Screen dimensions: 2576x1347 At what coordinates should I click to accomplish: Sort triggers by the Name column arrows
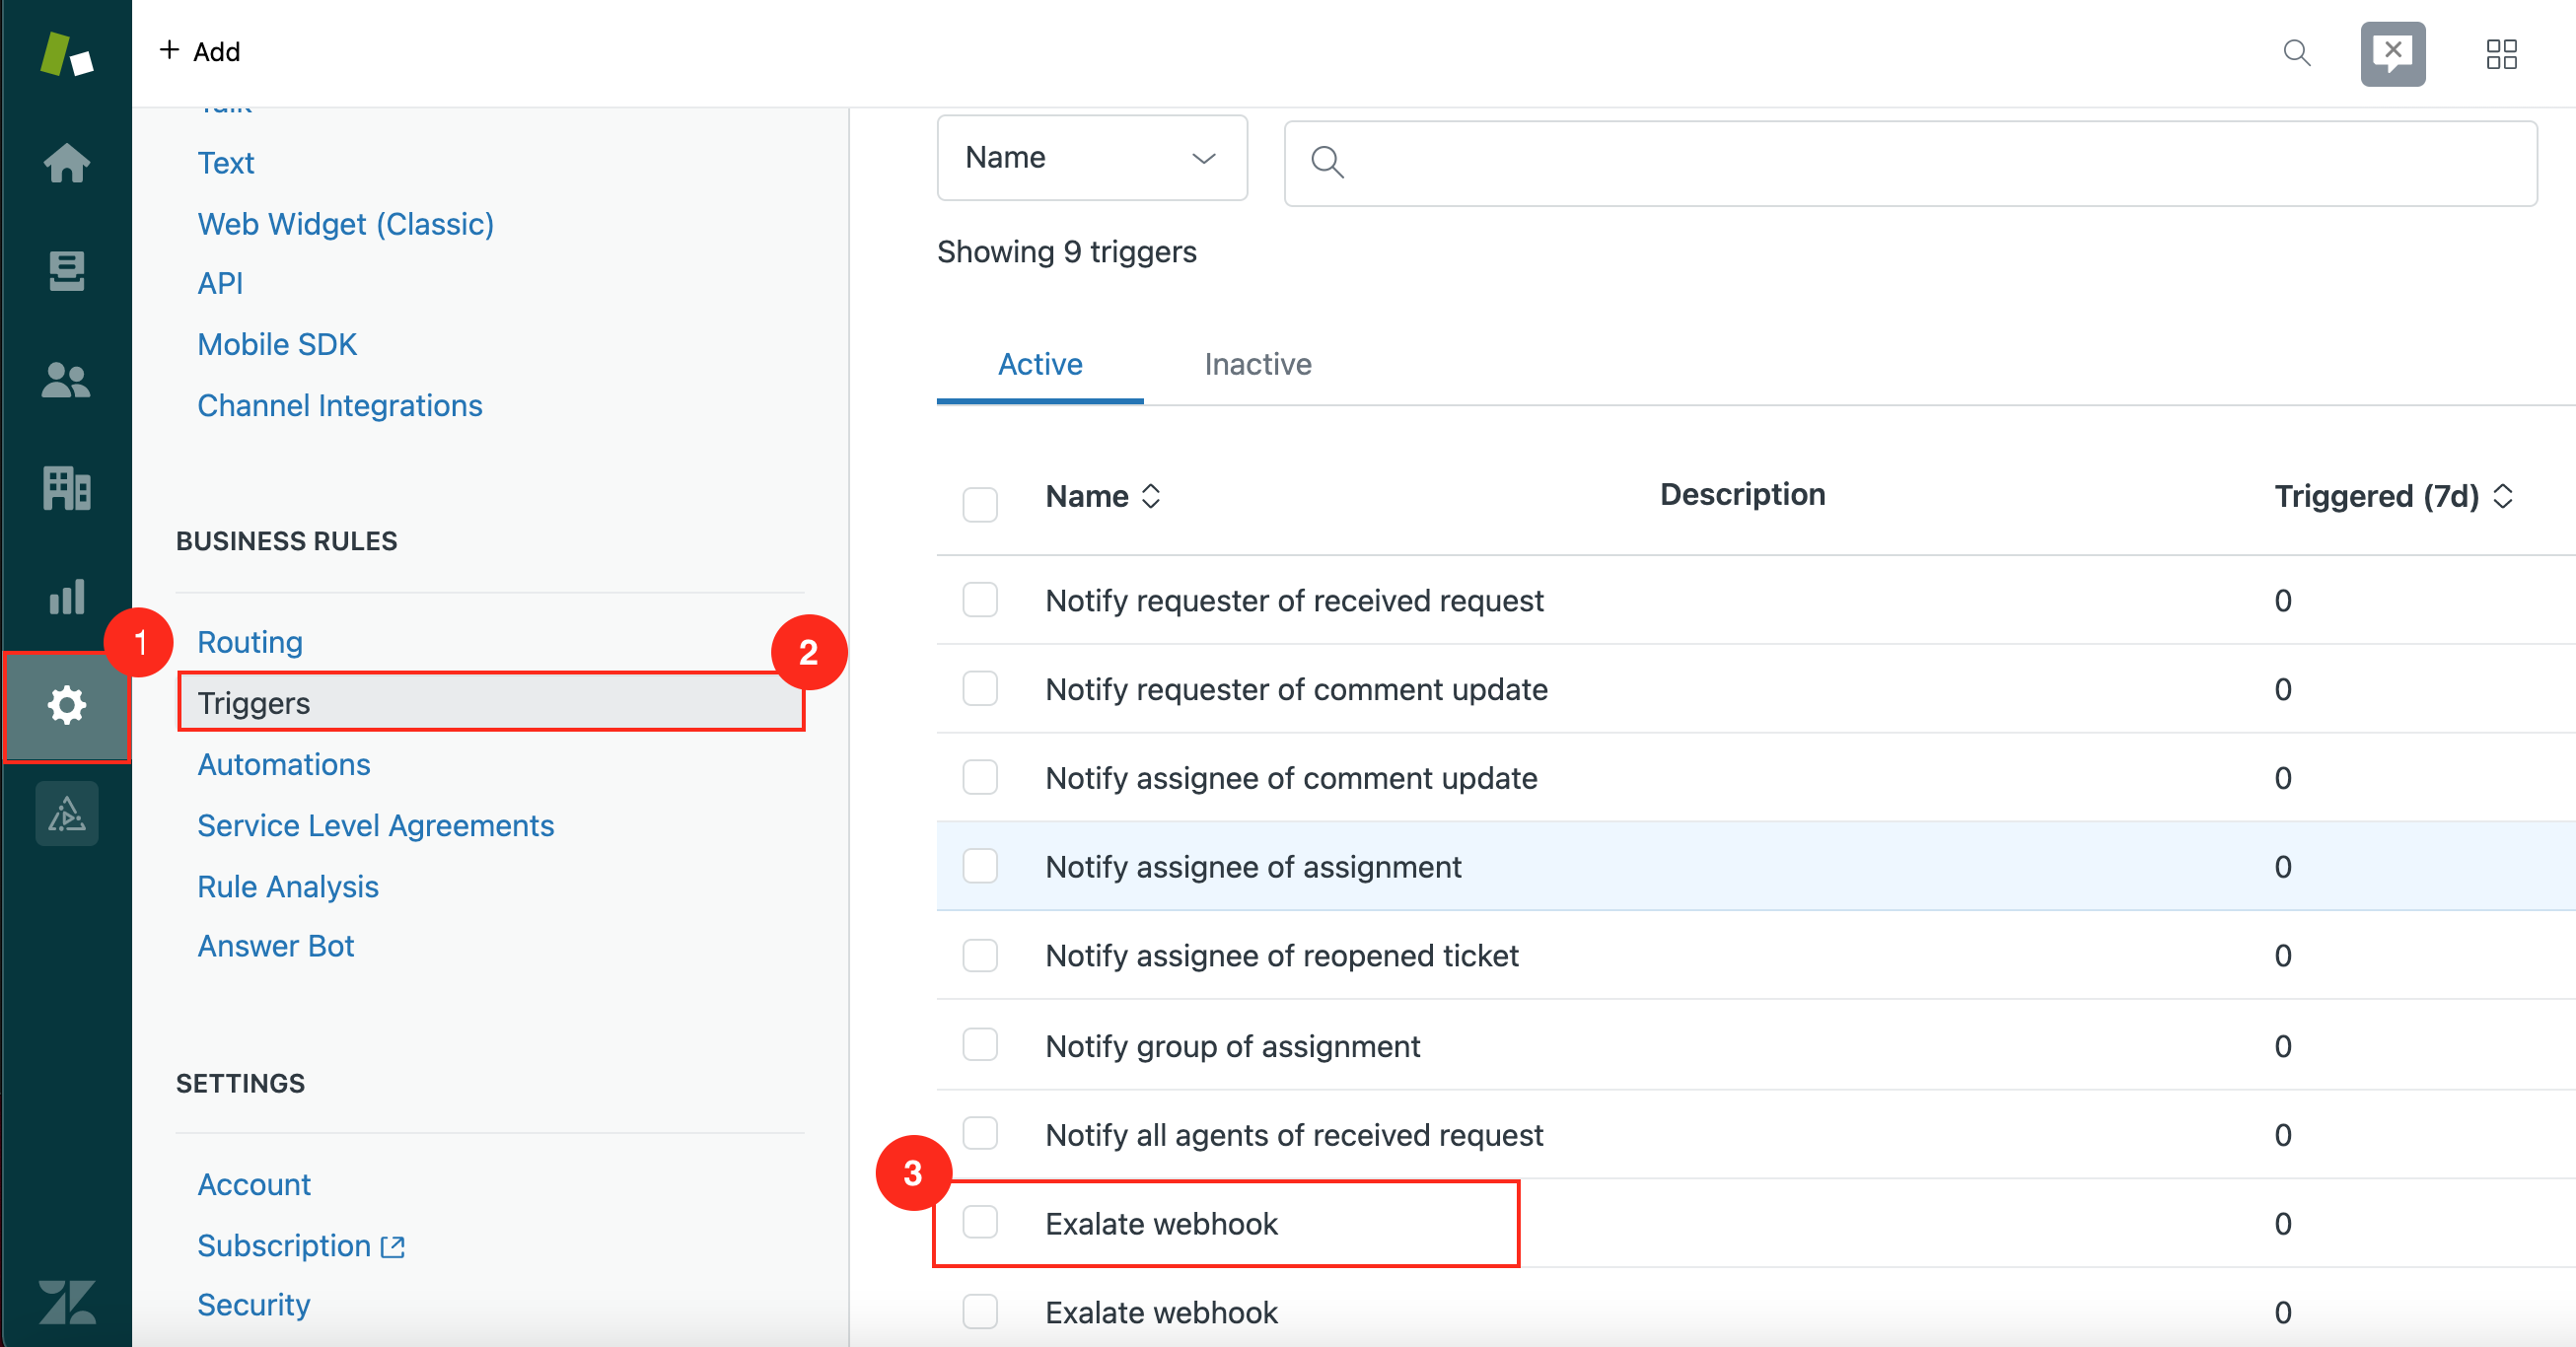1151,496
